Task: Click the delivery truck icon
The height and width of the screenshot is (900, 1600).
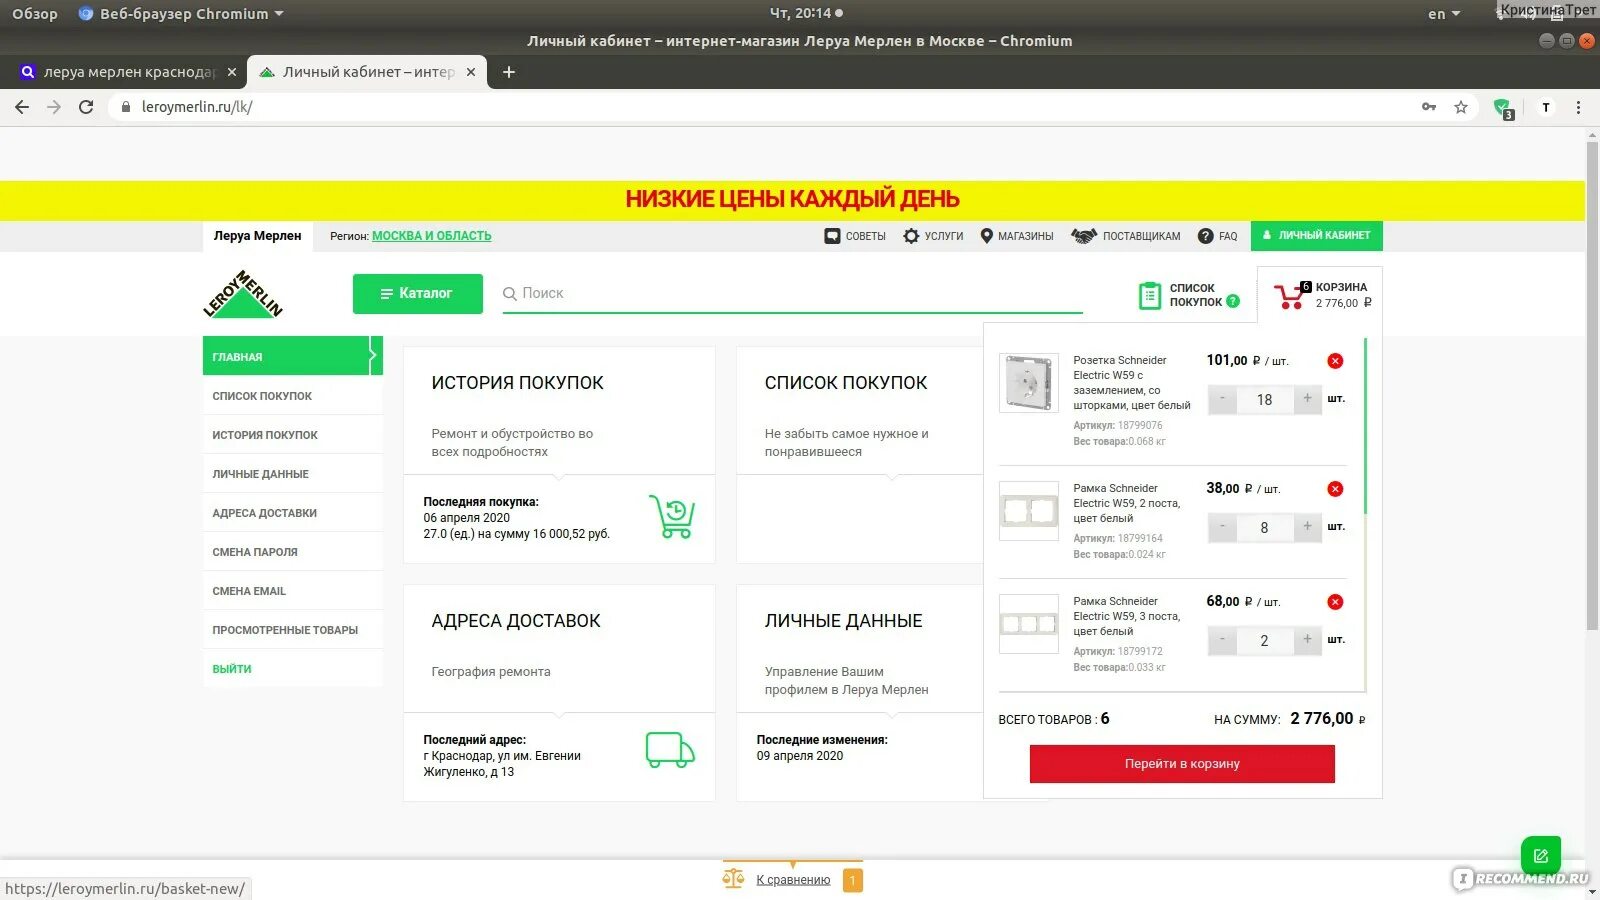Action: pyautogui.click(x=670, y=750)
